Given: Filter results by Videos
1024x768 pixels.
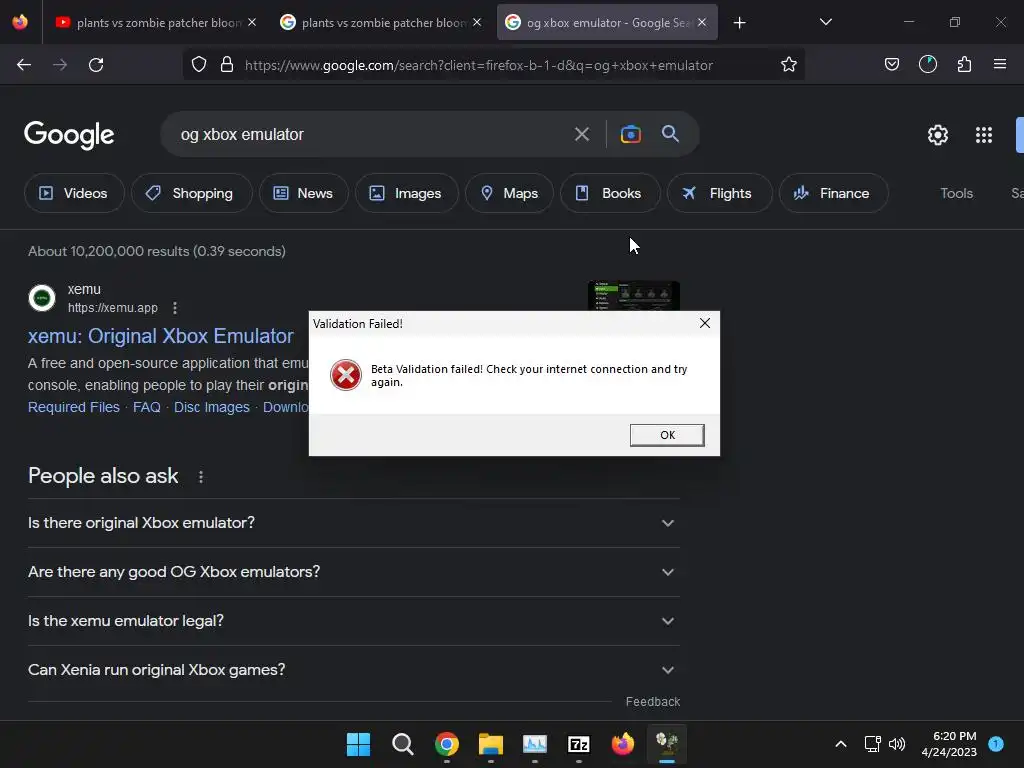Looking at the screenshot, I should (x=74, y=193).
